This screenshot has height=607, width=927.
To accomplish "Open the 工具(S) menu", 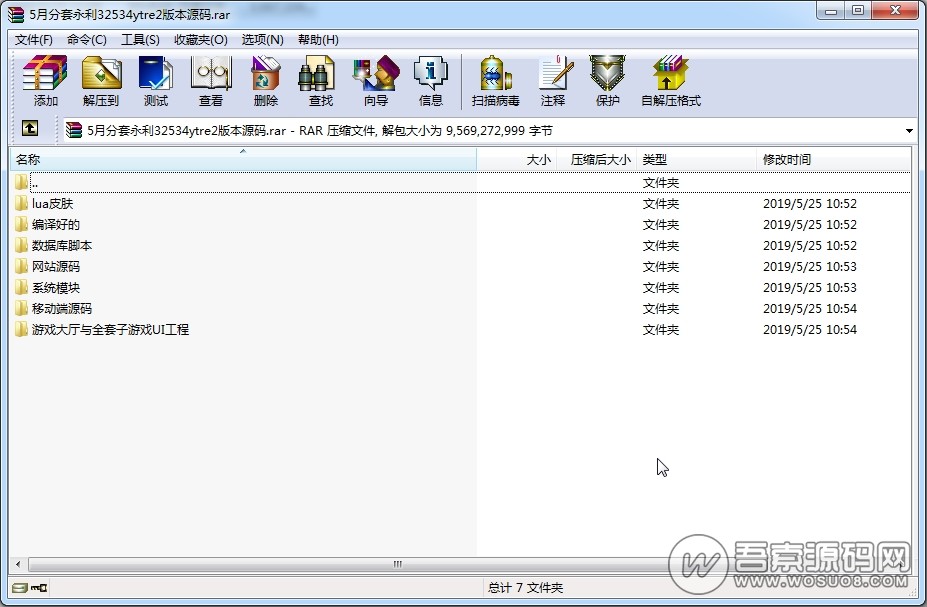I will 140,40.
